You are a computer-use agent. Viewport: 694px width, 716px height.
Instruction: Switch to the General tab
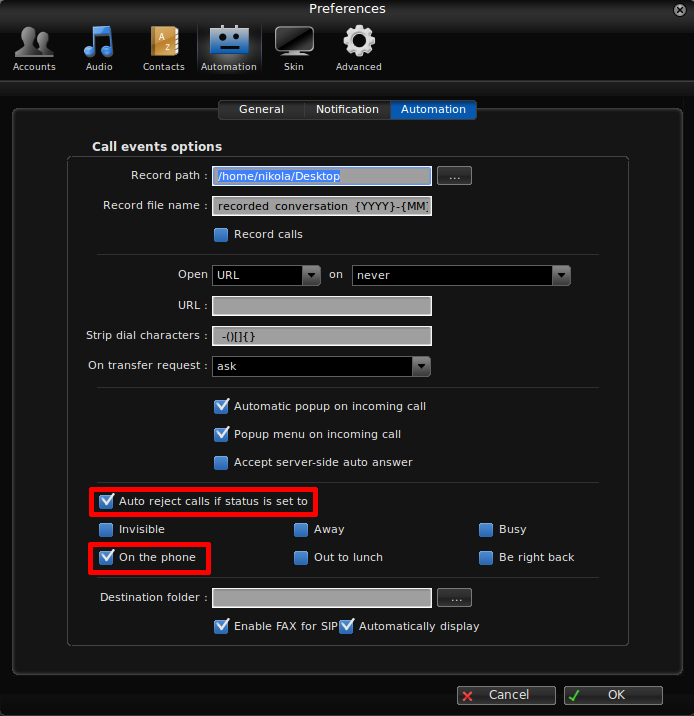[x=261, y=110]
